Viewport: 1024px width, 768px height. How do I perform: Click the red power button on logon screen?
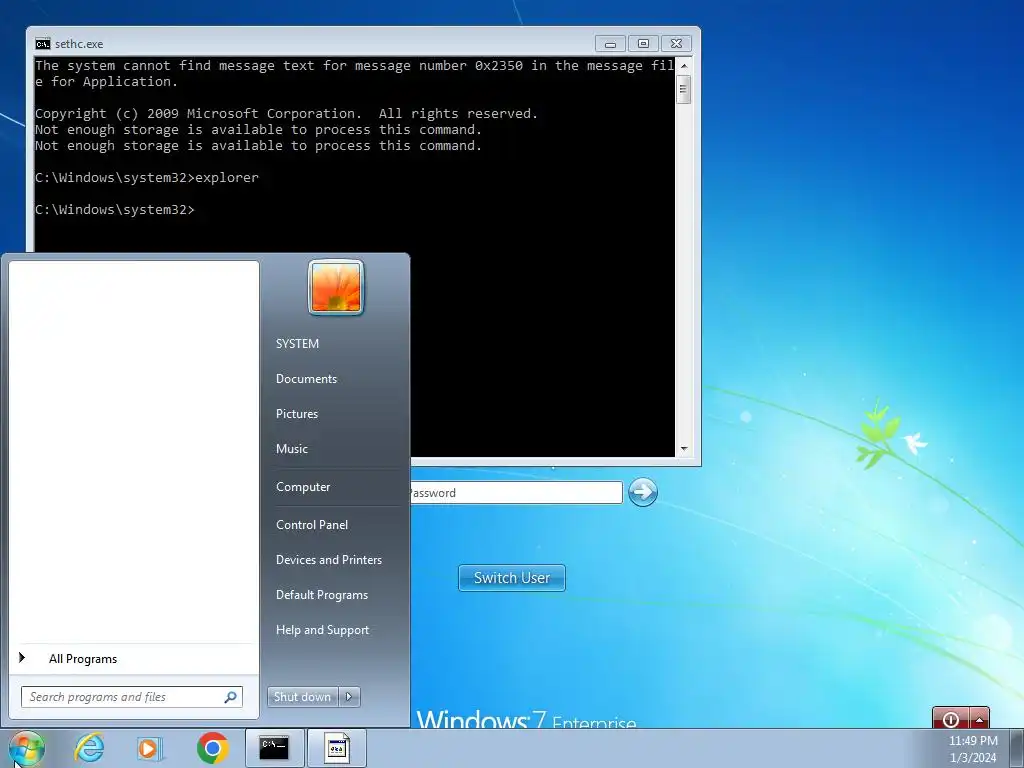[951, 718]
